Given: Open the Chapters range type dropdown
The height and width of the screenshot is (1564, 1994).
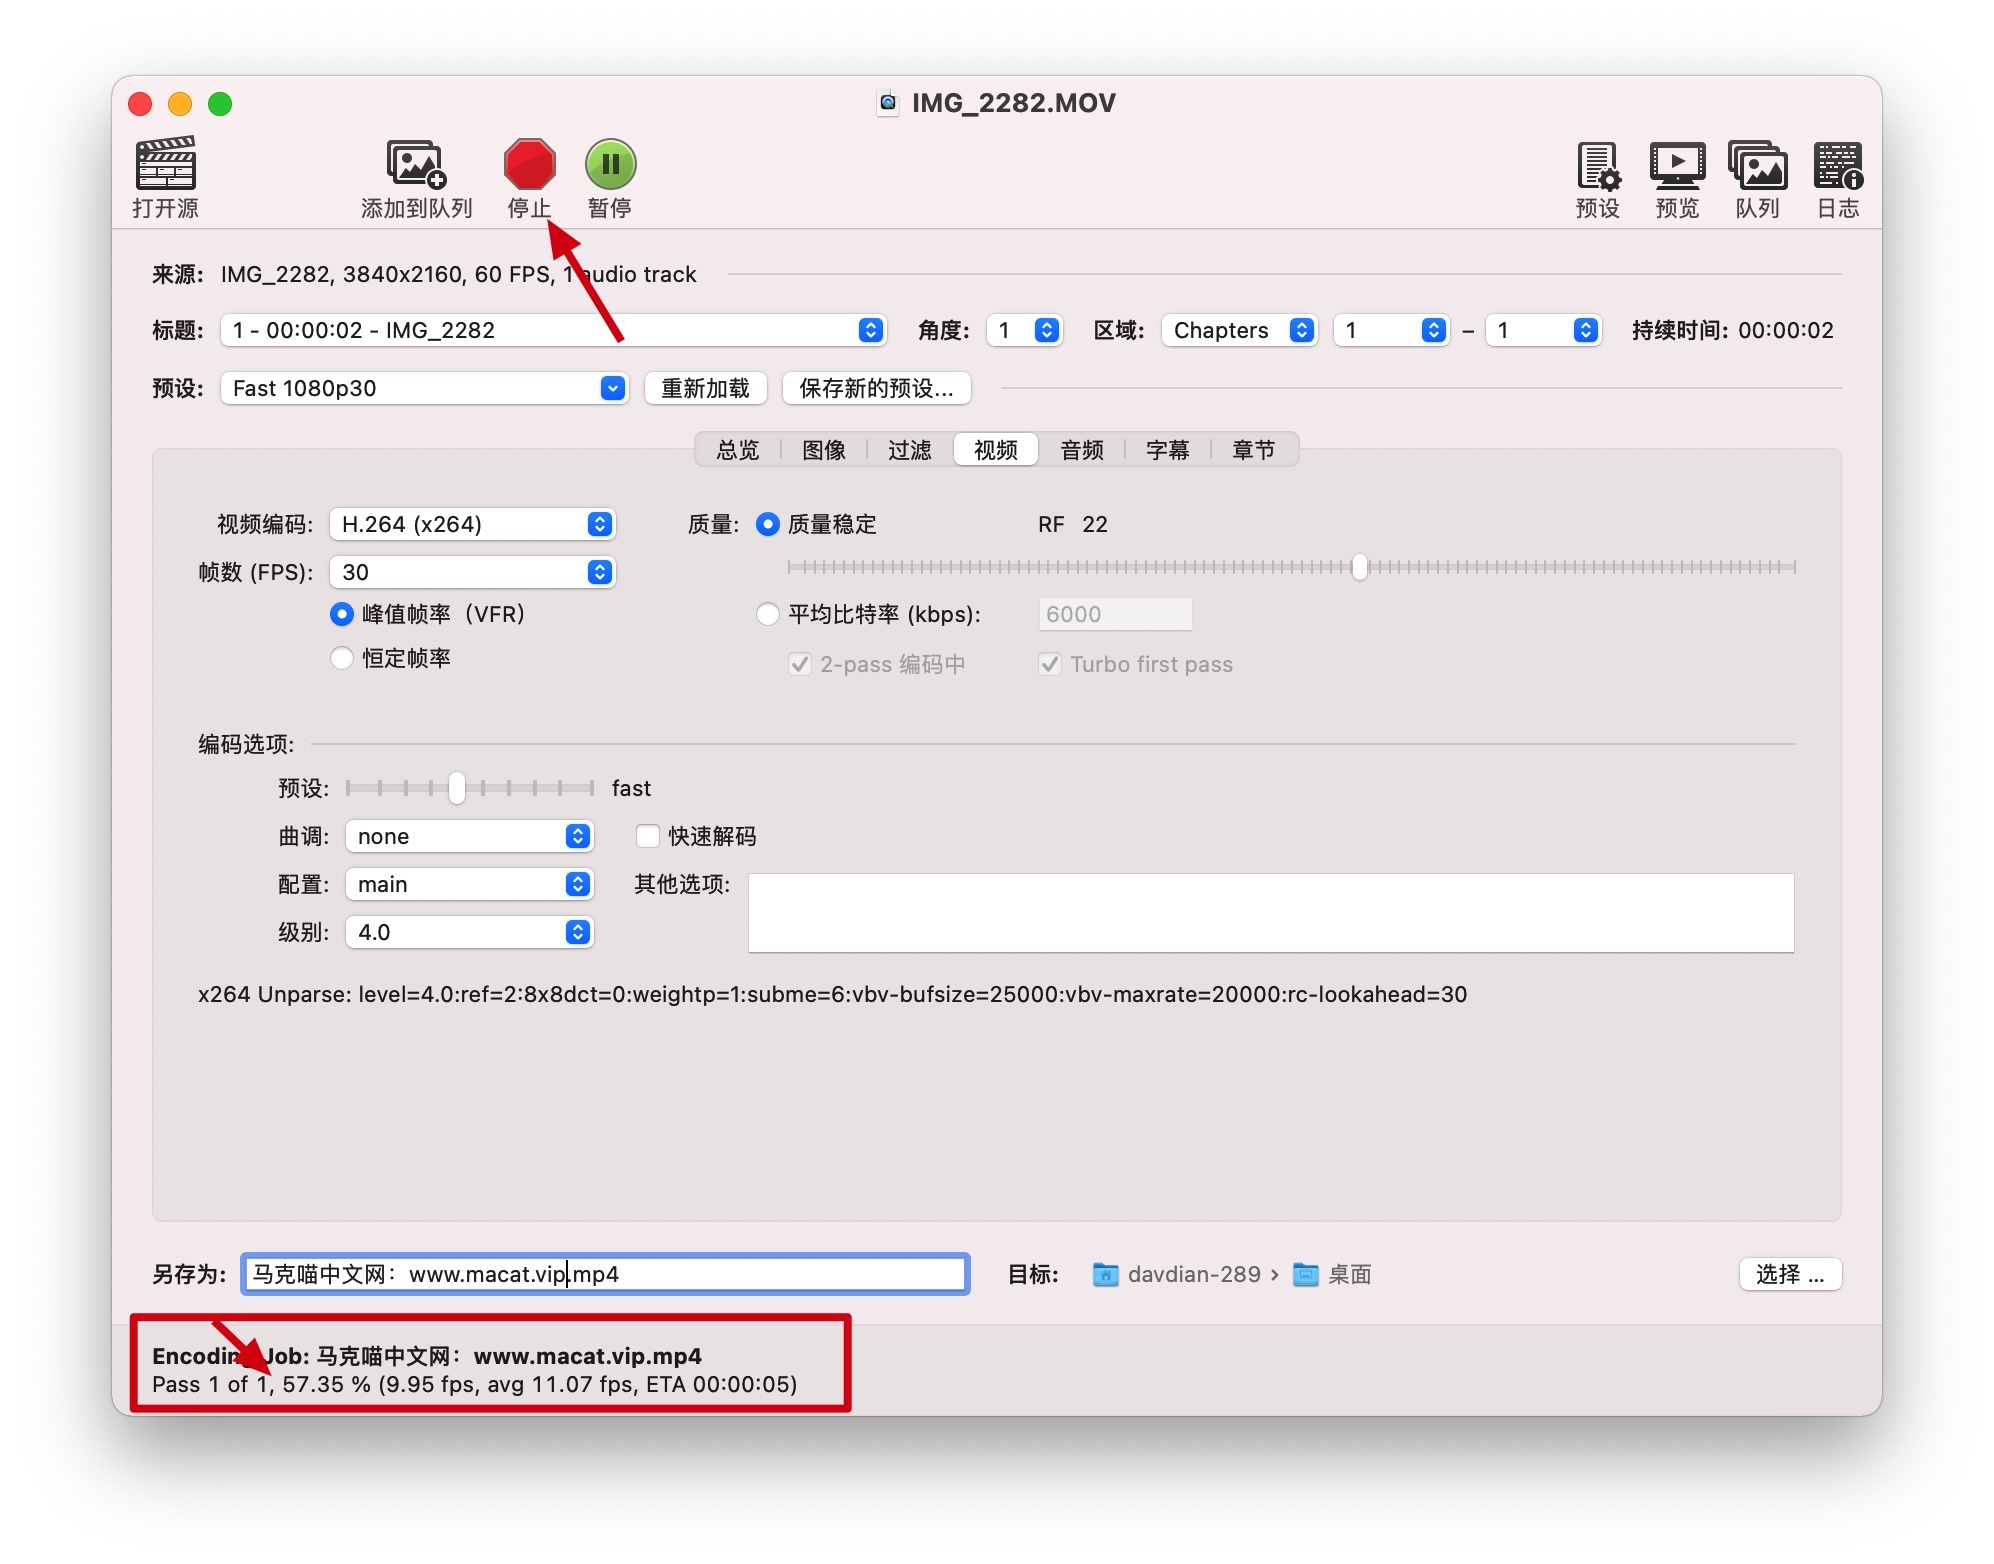Looking at the screenshot, I should click(x=1239, y=330).
